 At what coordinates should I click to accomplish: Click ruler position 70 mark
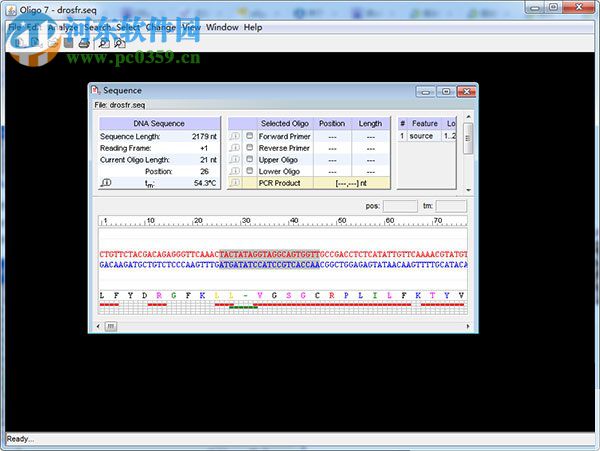437,221
